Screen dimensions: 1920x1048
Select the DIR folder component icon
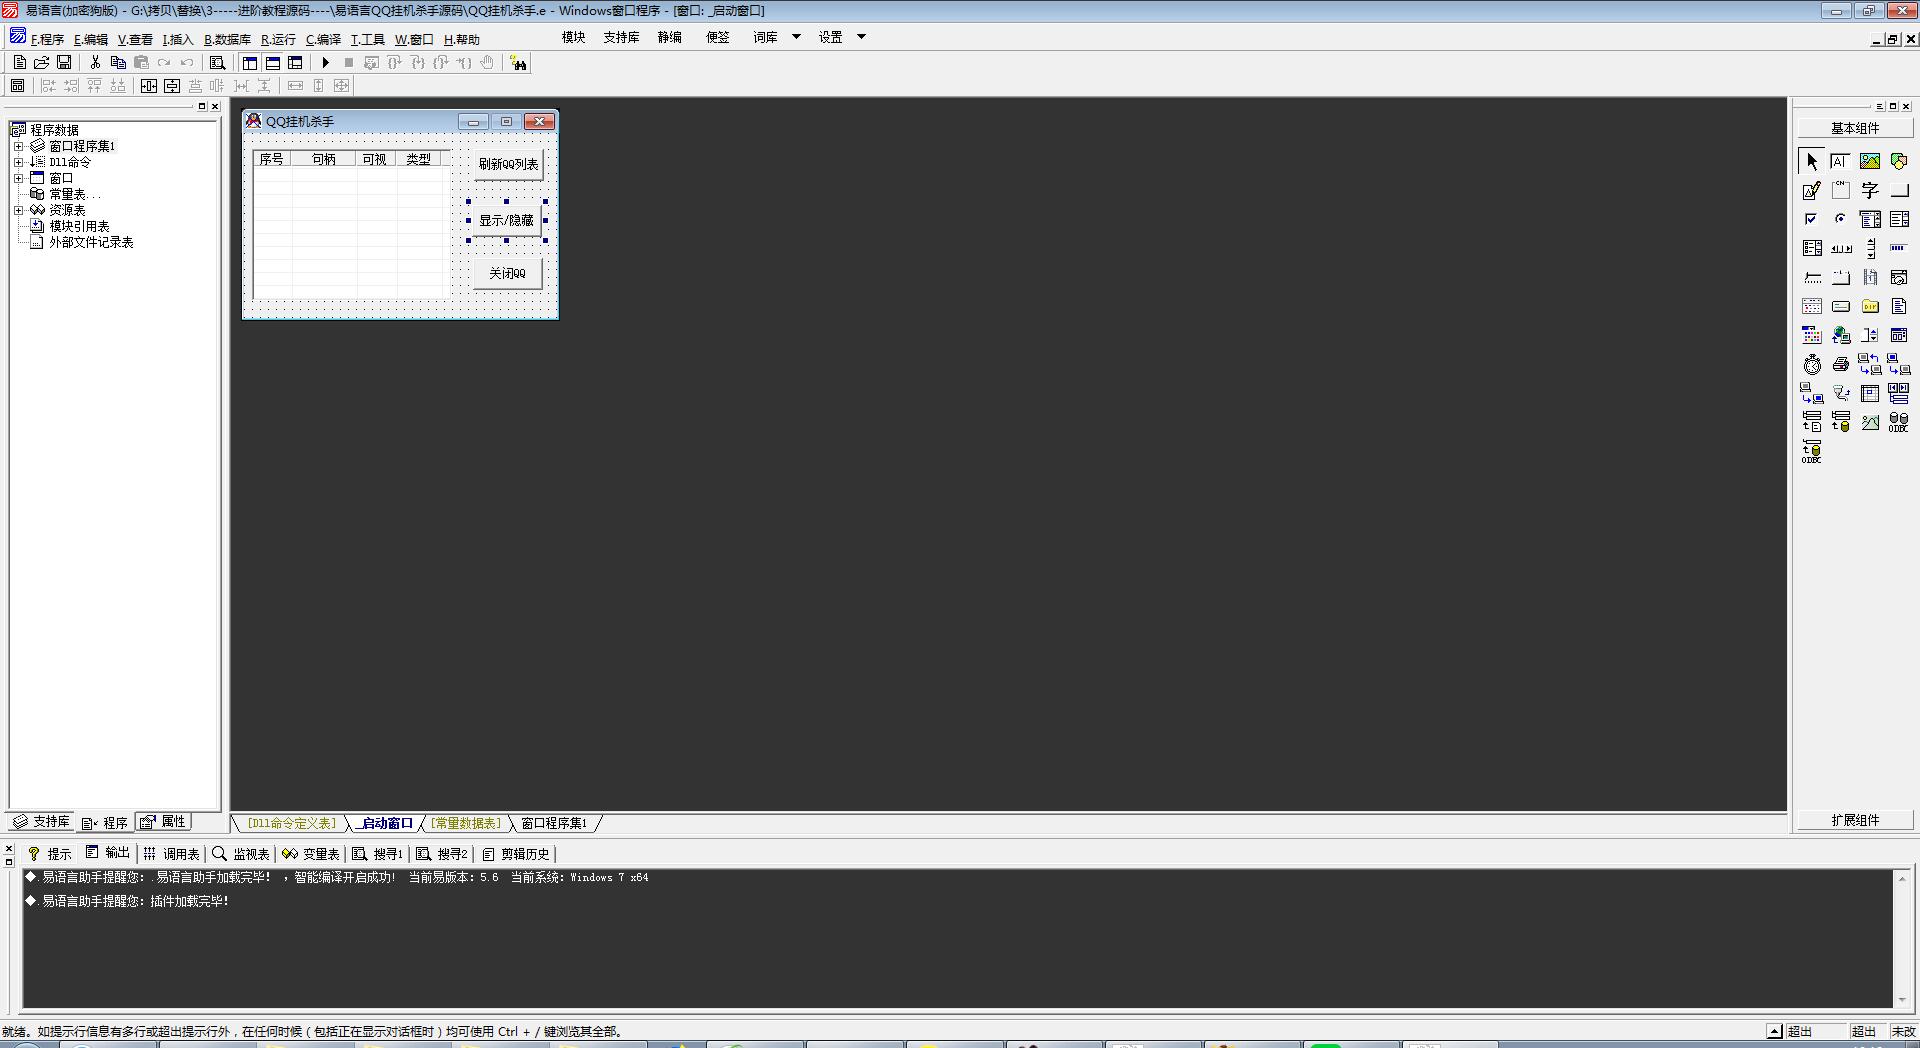click(x=1870, y=306)
